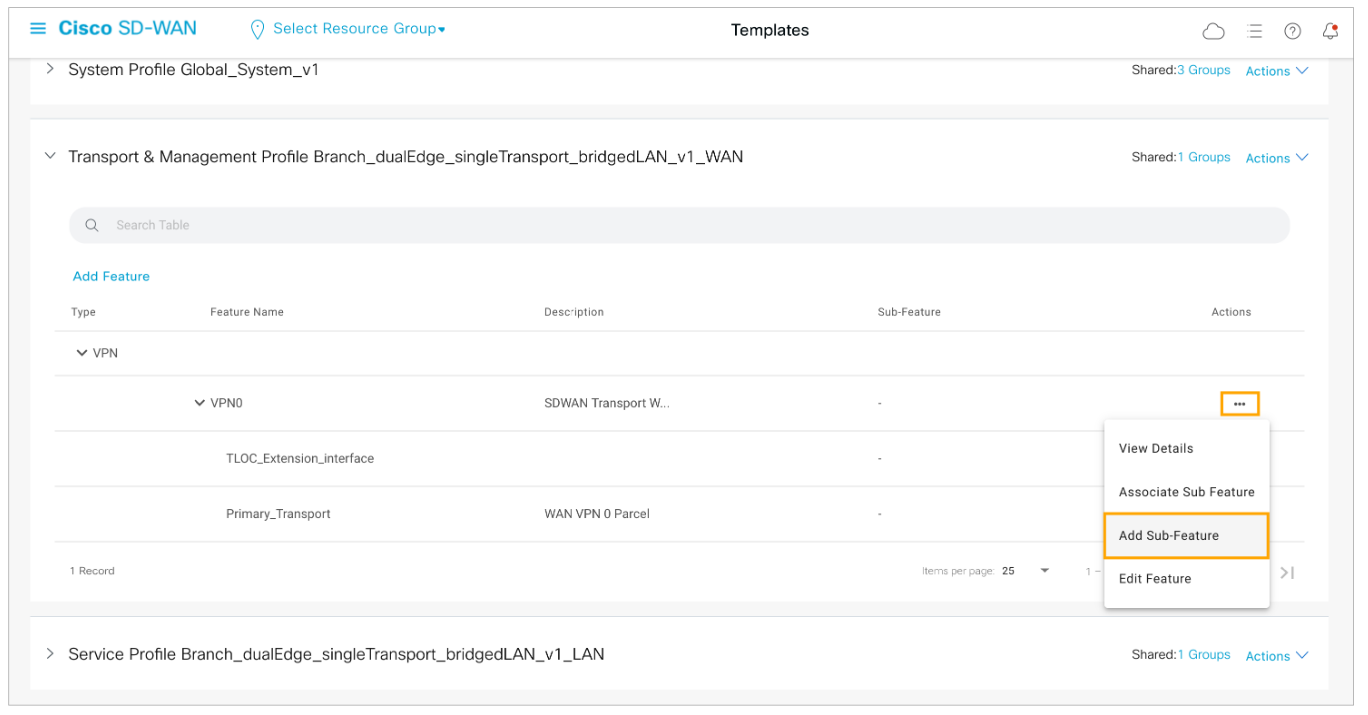Choose View Details in the context menu
Image resolution: width=1368 pixels, height=715 pixels.
click(1156, 449)
